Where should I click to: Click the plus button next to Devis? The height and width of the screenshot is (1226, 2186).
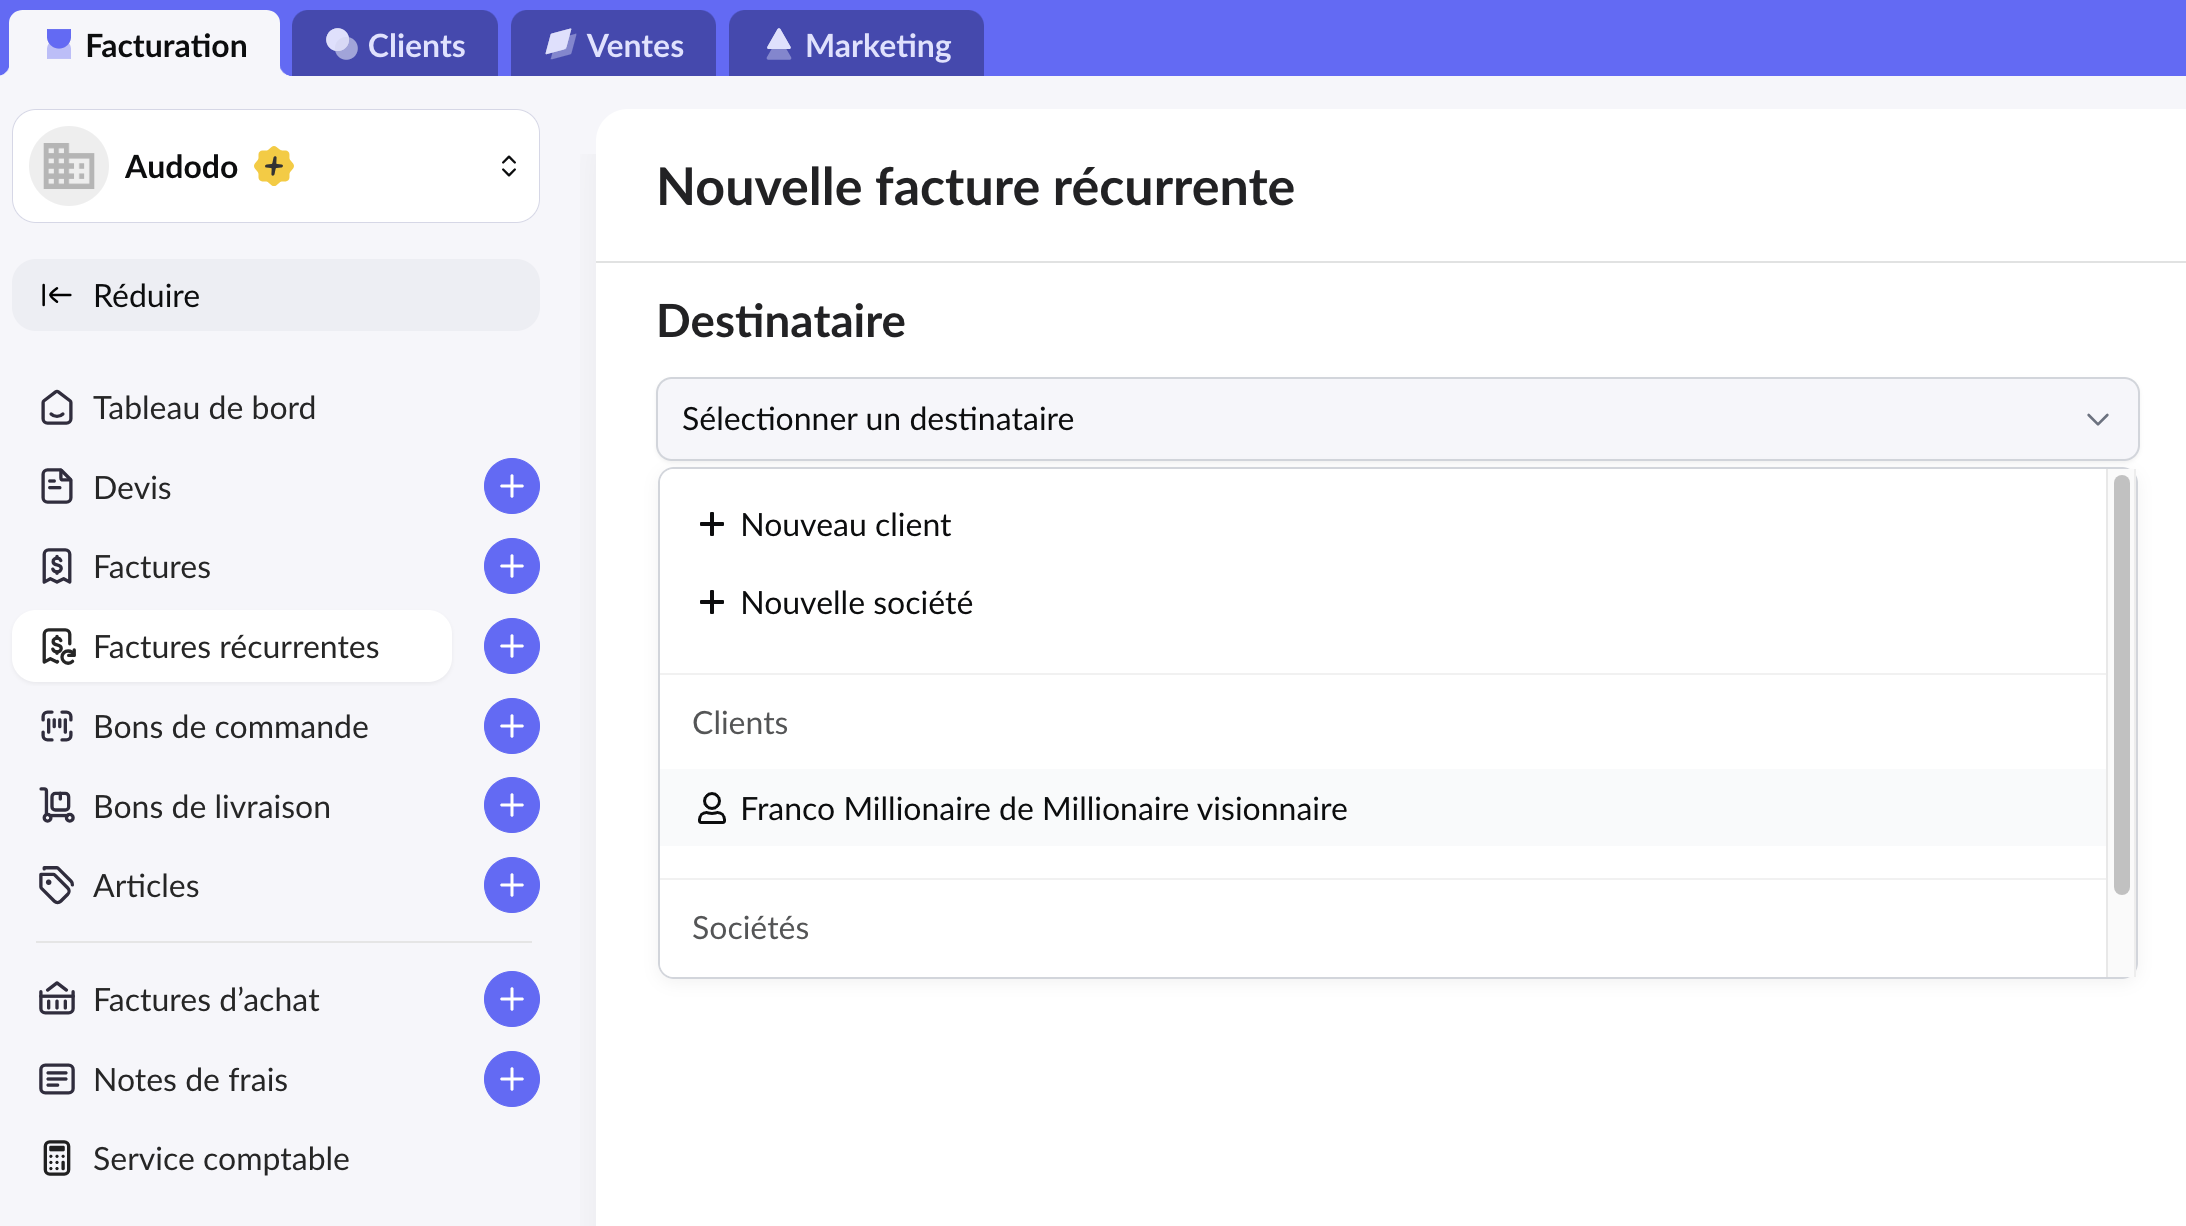(511, 487)
